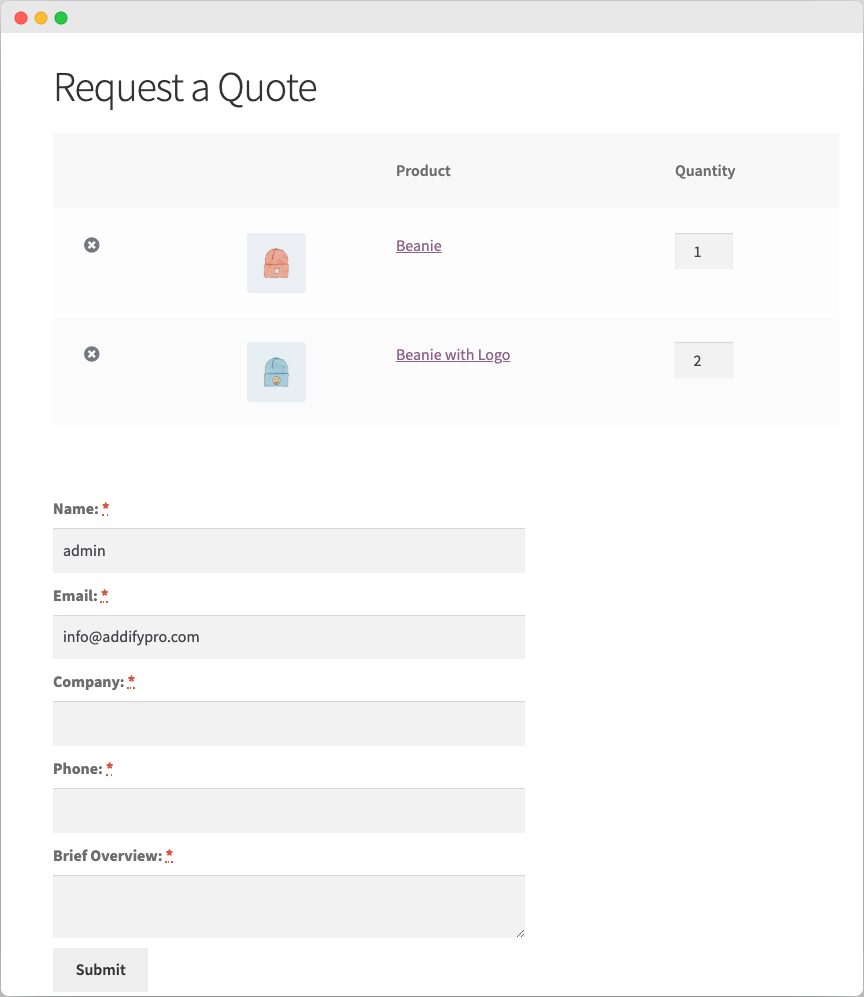Click the empty Phone input field
864x997 pixels.
[x=288, y=810]
